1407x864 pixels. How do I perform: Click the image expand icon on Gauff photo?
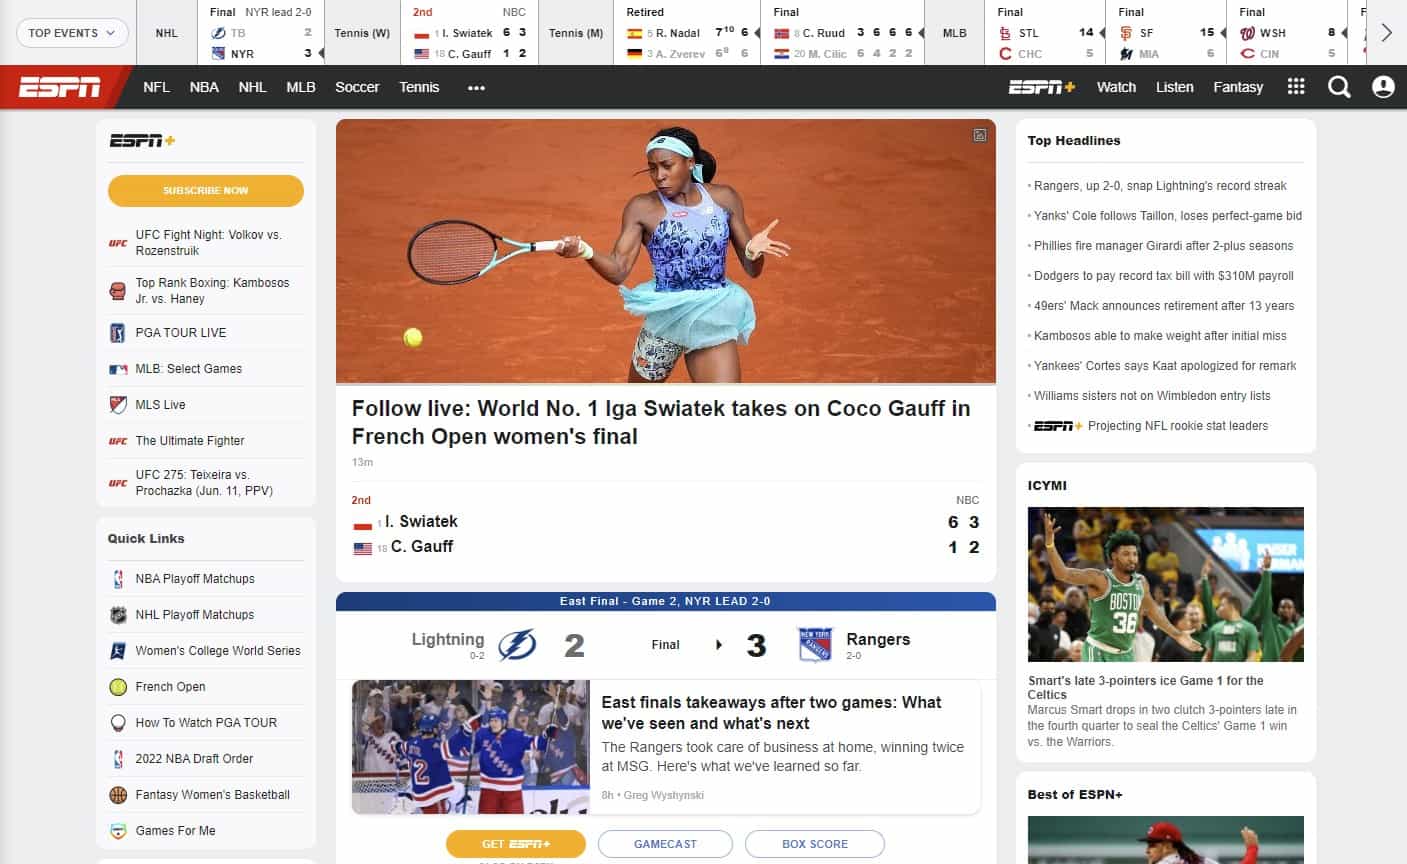980,135
